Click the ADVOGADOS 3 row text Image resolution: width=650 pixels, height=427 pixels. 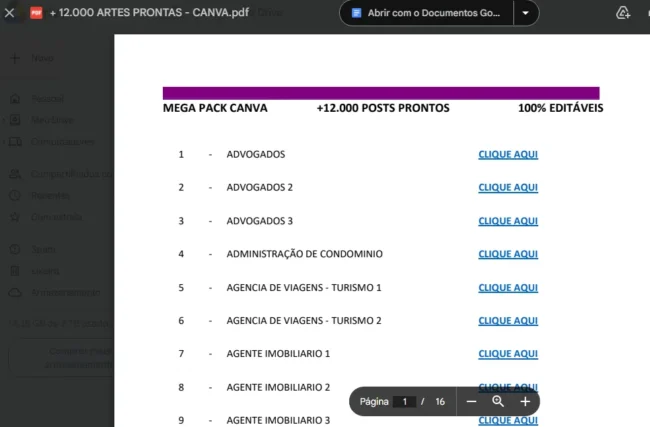click(260, 221)
